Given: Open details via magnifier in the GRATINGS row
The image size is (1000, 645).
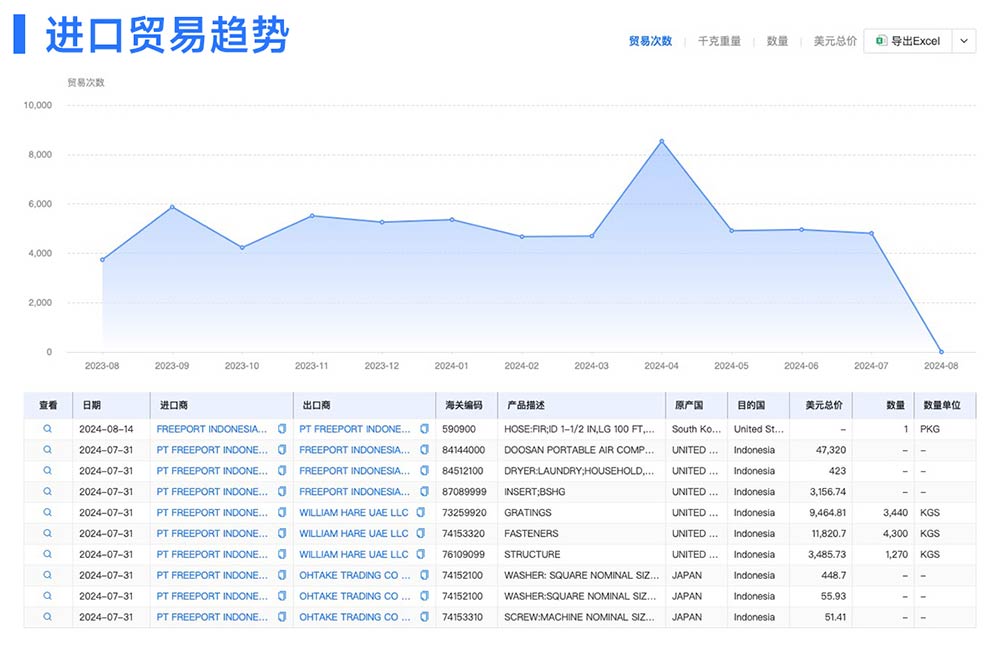Looking at the screenshot, I should tap(47, 513).
